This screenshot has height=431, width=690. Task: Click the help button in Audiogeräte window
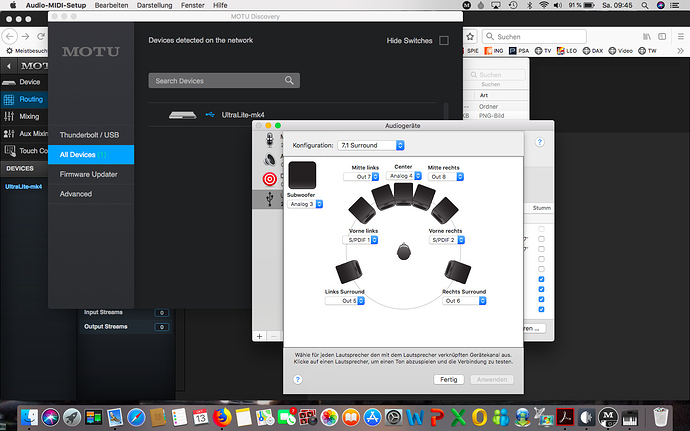(540, 142)
